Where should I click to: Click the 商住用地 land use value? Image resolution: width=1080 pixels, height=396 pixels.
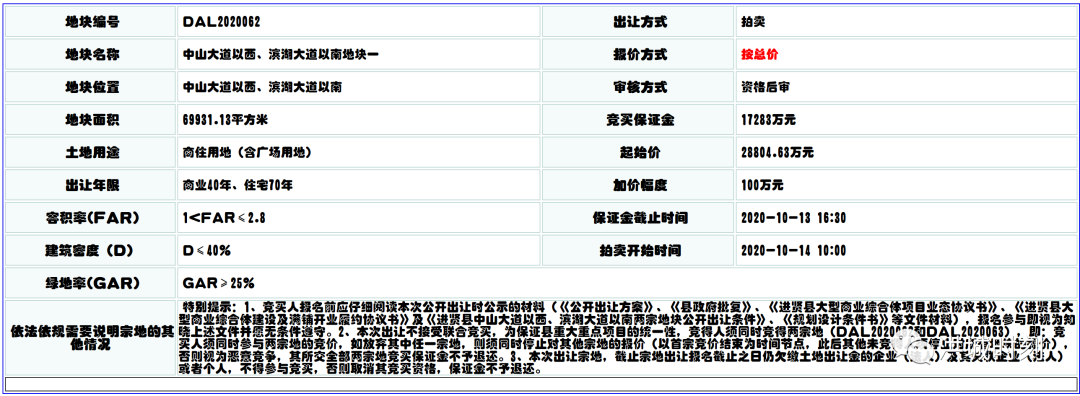tap(247, 153)
